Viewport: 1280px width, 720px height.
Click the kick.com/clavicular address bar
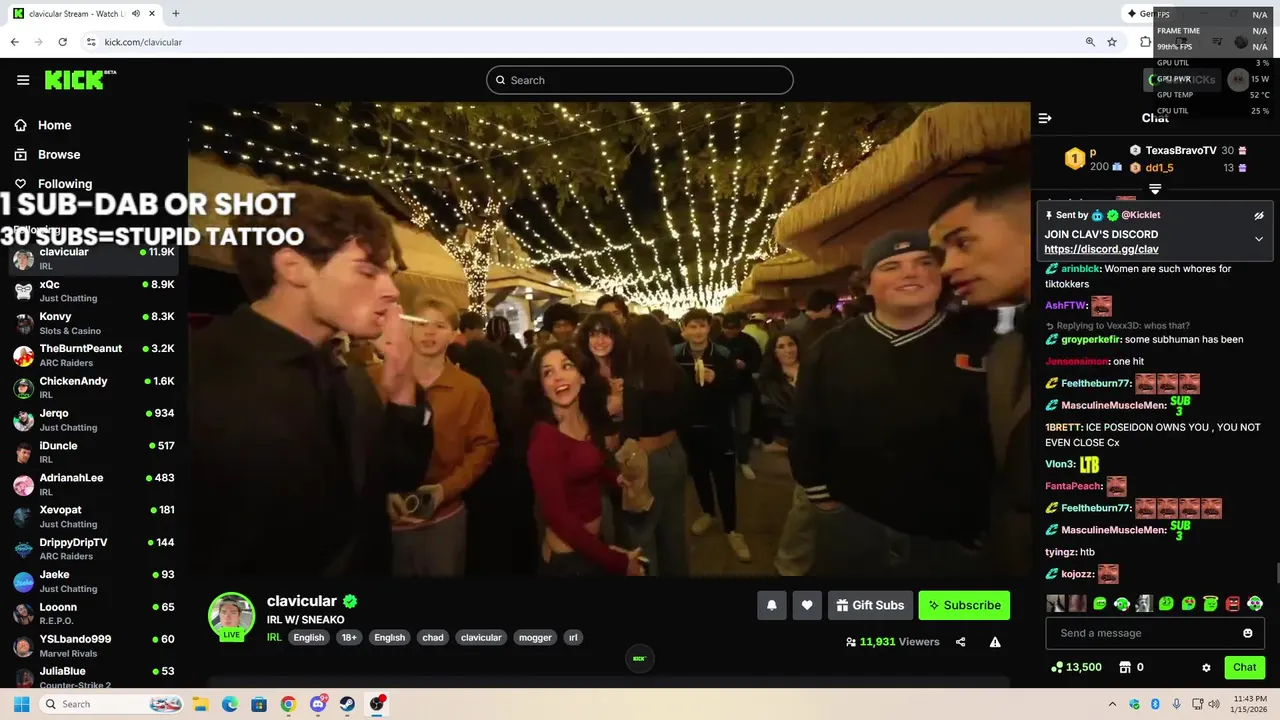click(590, 42)
